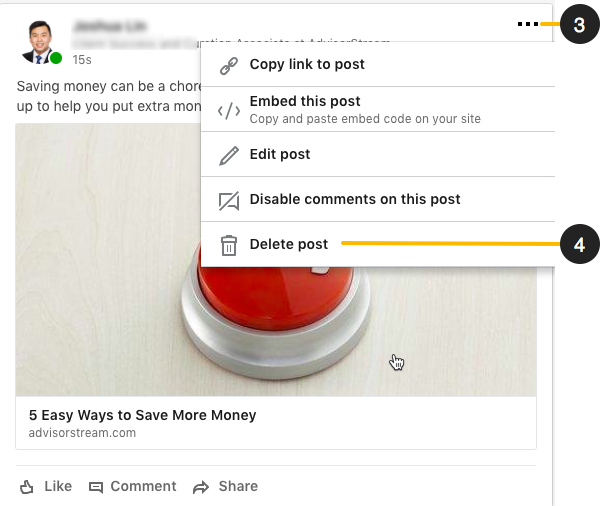Open the 5 Easy Ways to Save More Money link

pyautogui.click(x=142, y=415)
